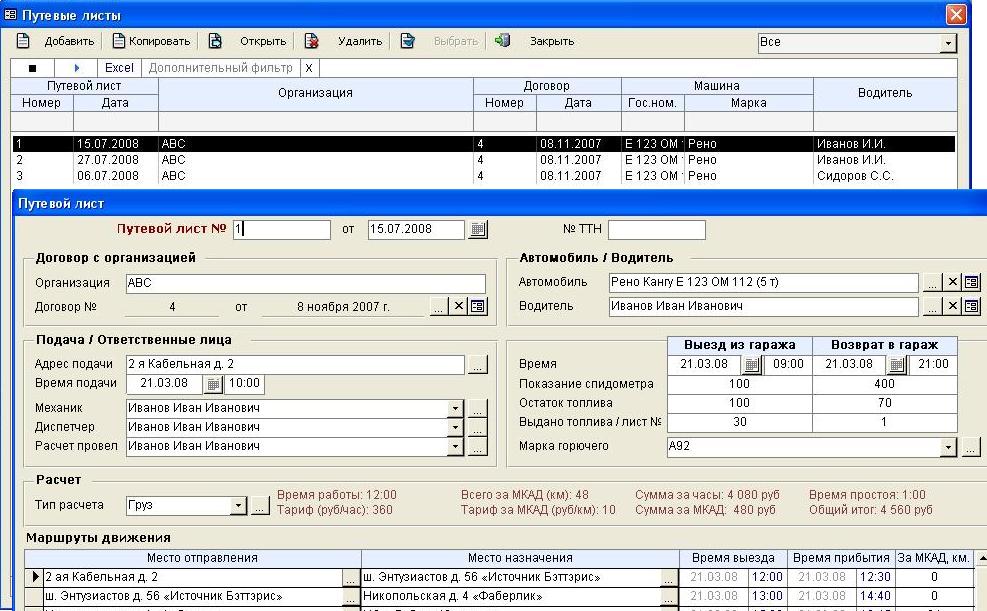Click the Дополнительный фильтр field

pyautogui.click(x=221, y=68)
